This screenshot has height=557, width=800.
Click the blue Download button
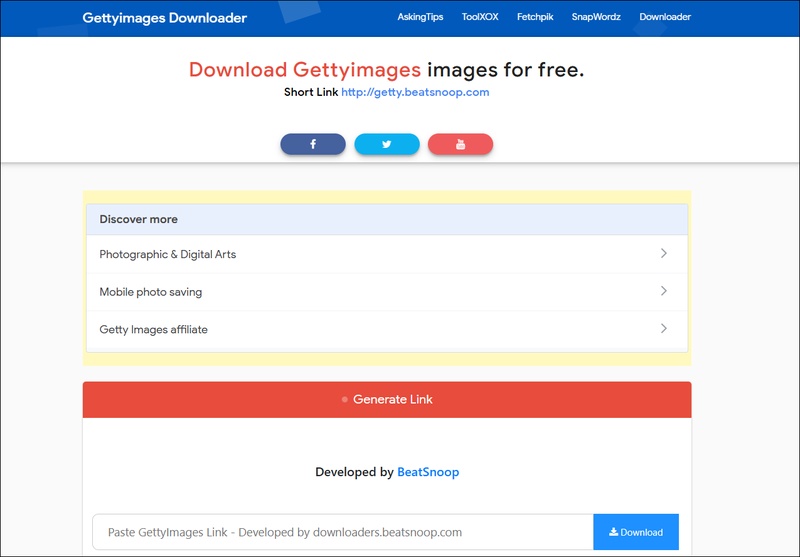coord(636,532)
